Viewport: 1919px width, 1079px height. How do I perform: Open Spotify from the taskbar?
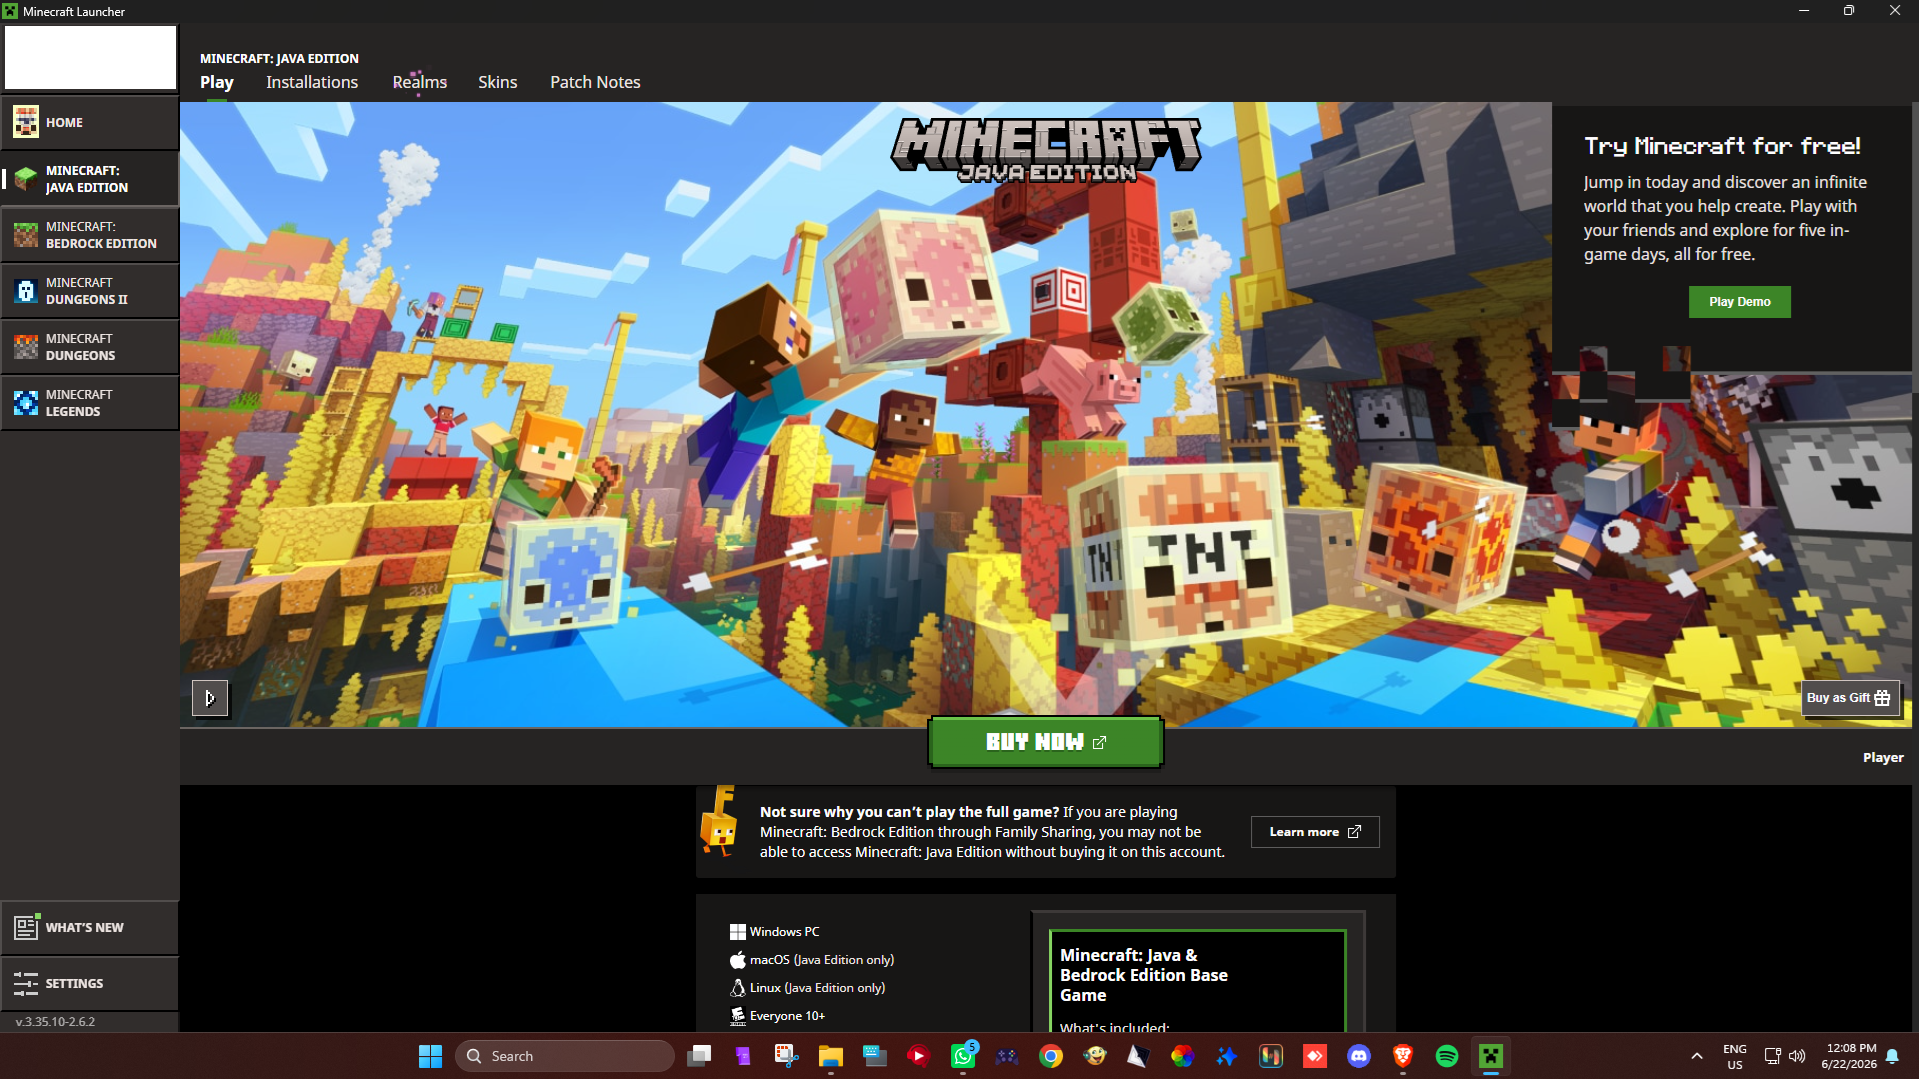1447,1056
